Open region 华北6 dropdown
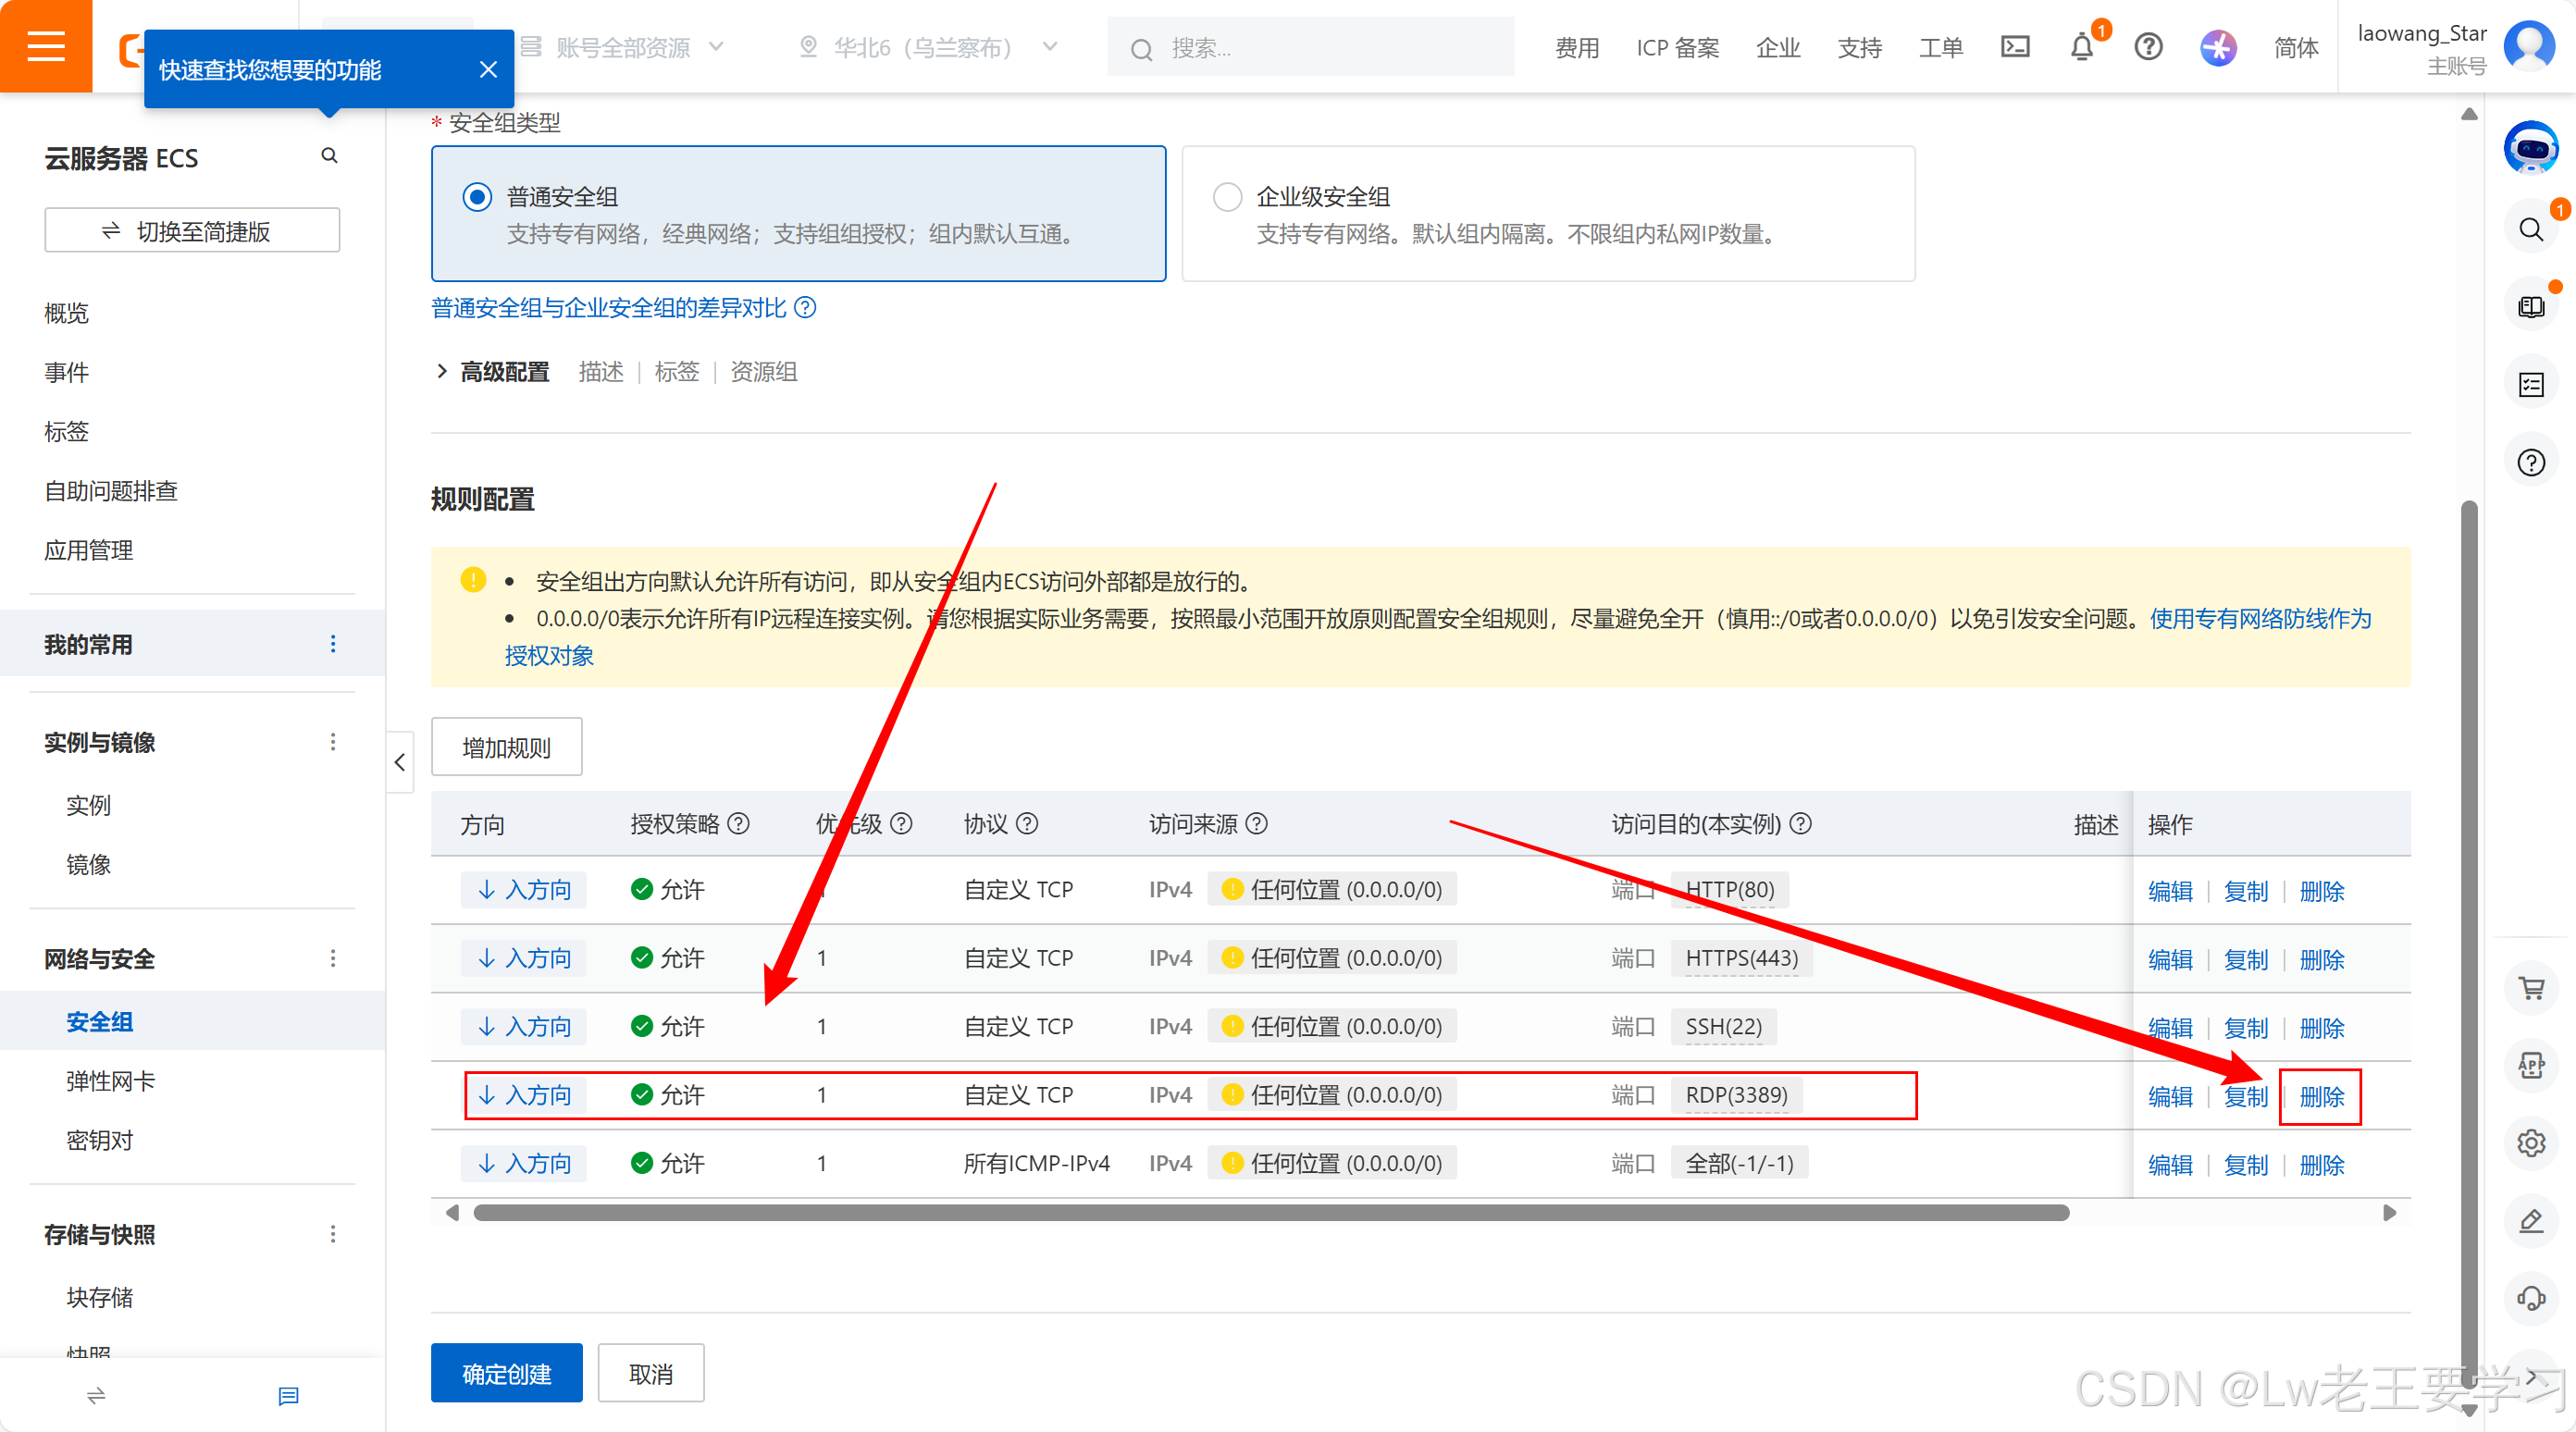2576x1432 pixels. click(927, 47)
